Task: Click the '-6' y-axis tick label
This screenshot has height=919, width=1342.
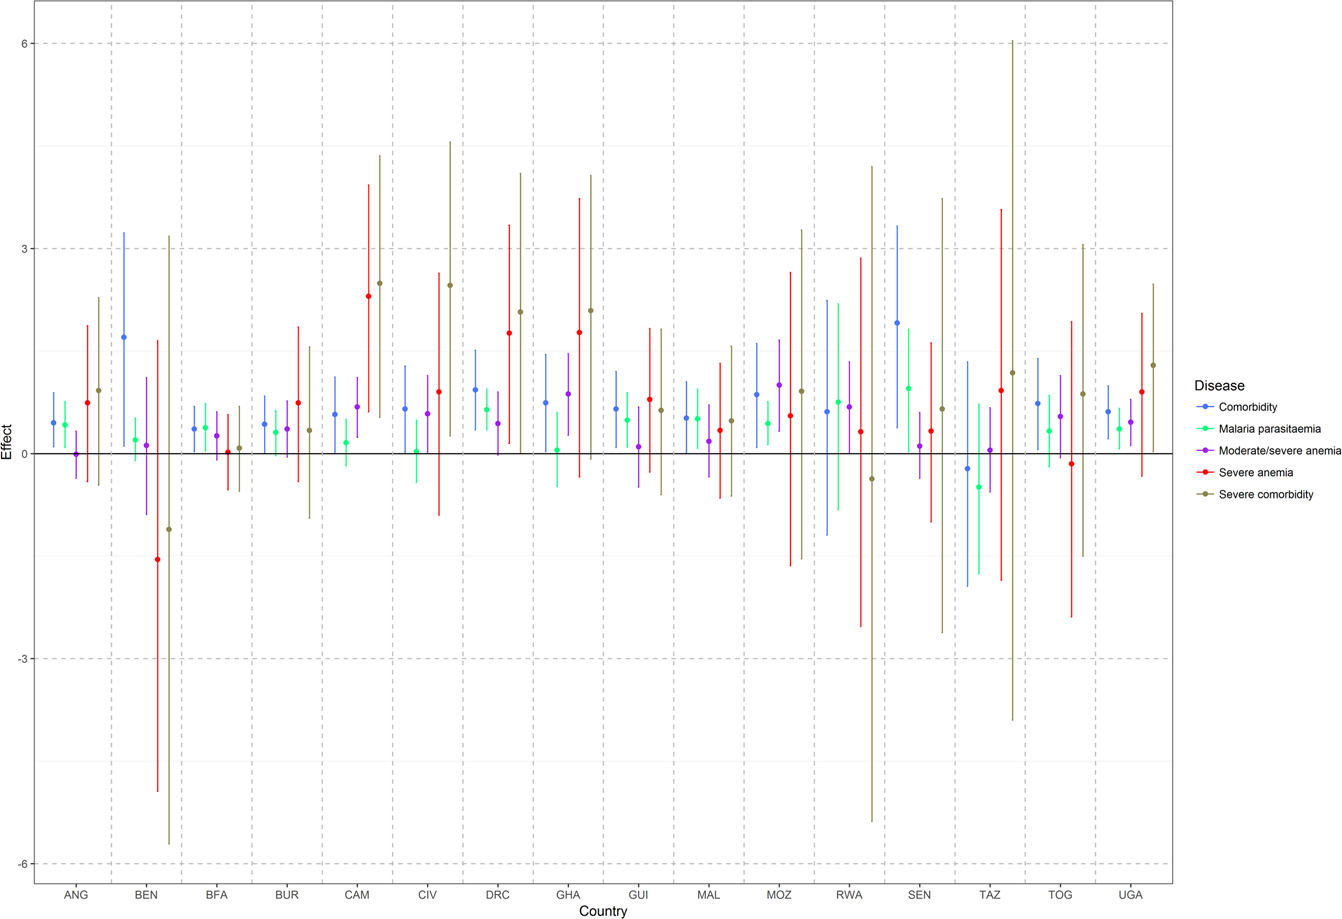Action: coord(22,863)
